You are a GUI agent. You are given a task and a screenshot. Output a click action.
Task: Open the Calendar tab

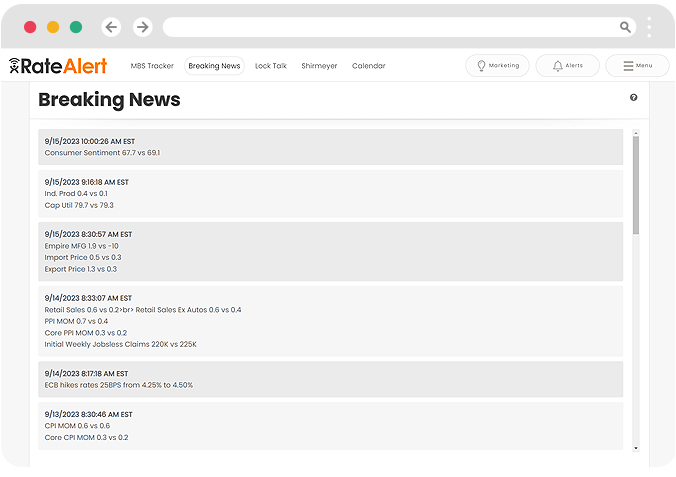[369, 66]
